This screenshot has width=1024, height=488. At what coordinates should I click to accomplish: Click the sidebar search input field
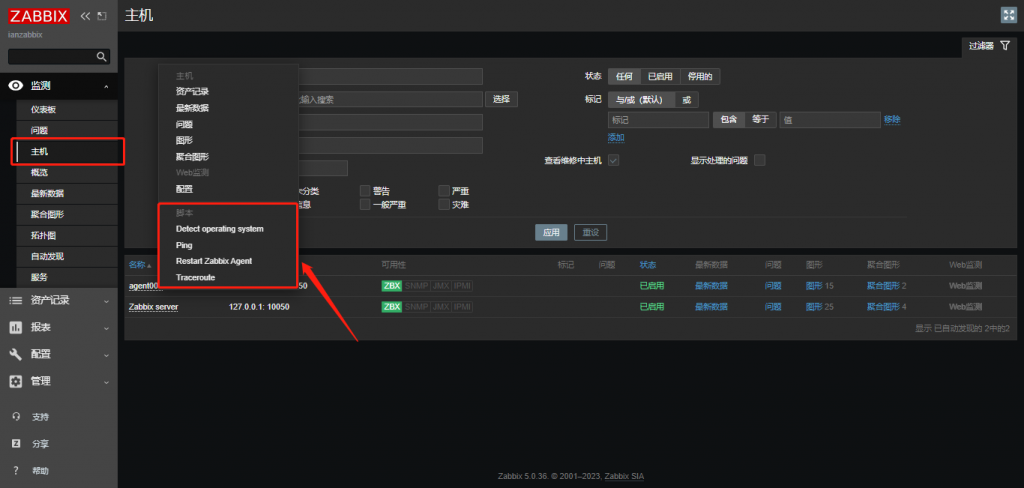52,57
